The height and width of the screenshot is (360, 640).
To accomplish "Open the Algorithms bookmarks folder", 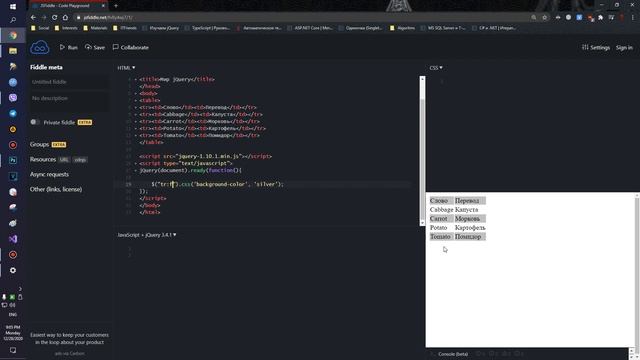I will pos(402,28).
